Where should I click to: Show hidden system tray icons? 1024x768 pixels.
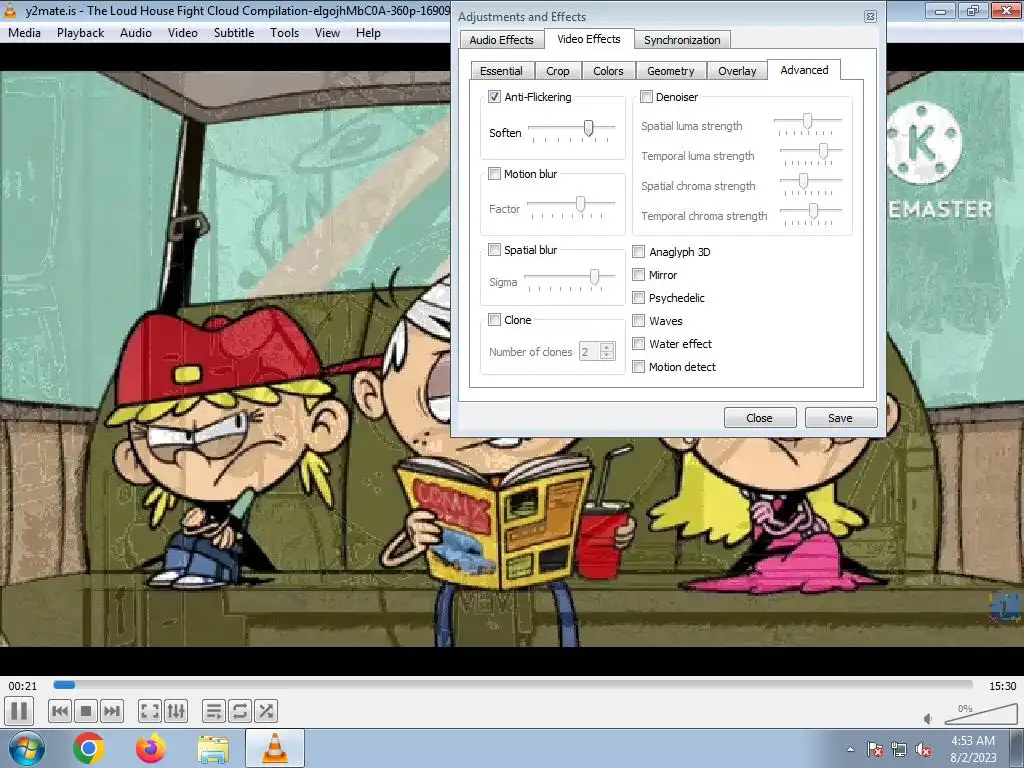[850, 749]
